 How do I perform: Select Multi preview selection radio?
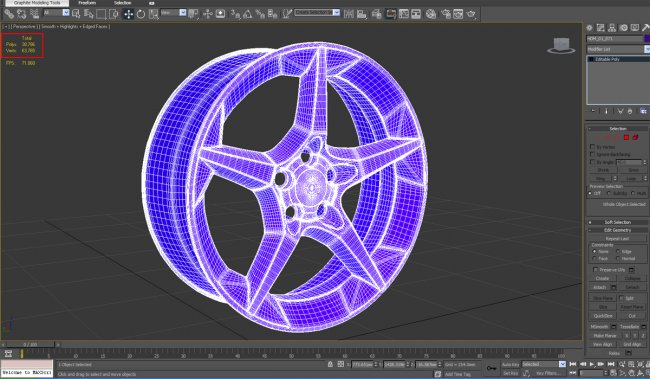coord(633,194)
